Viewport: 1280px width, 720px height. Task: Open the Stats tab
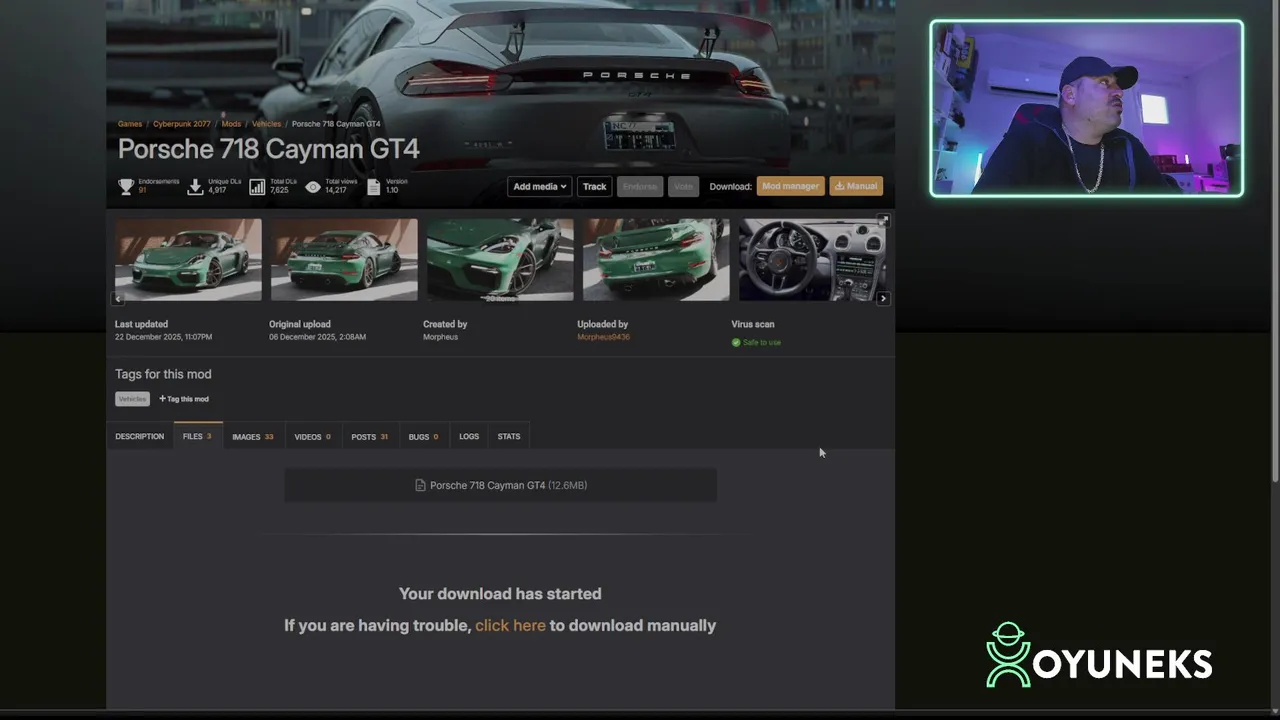coord(509,437)
